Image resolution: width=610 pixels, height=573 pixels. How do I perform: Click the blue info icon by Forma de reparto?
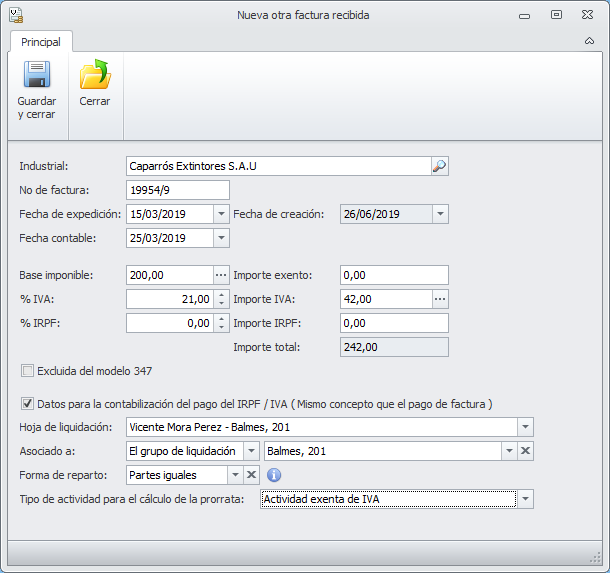tap(274, 475)
